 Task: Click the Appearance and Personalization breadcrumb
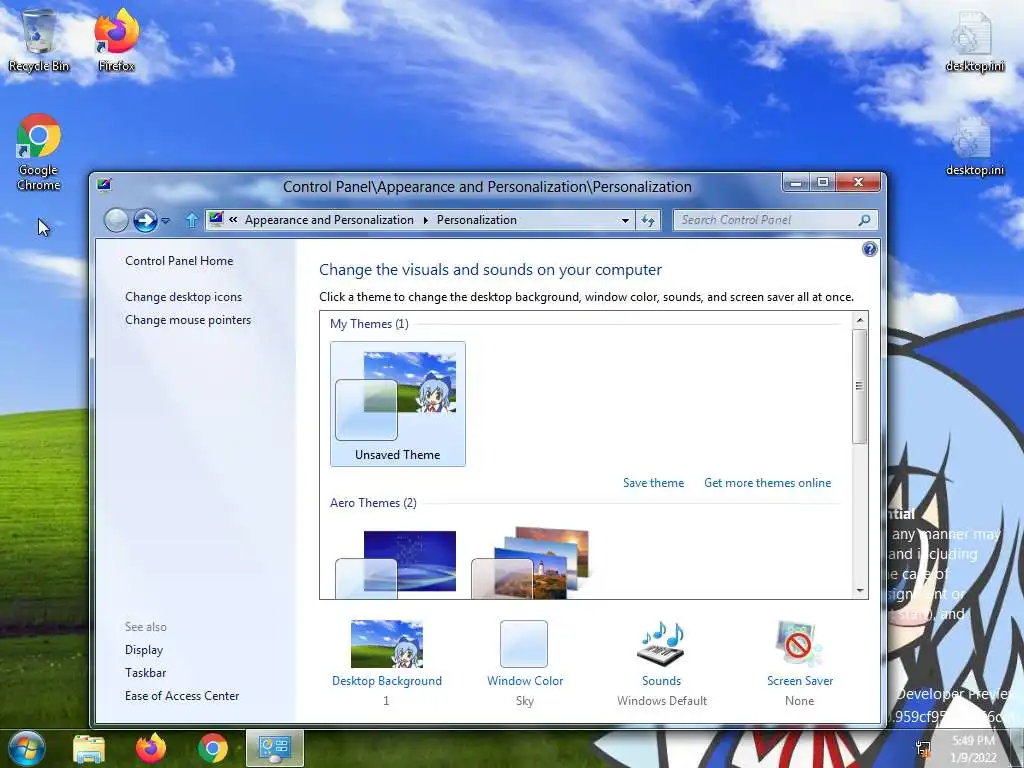329,220
